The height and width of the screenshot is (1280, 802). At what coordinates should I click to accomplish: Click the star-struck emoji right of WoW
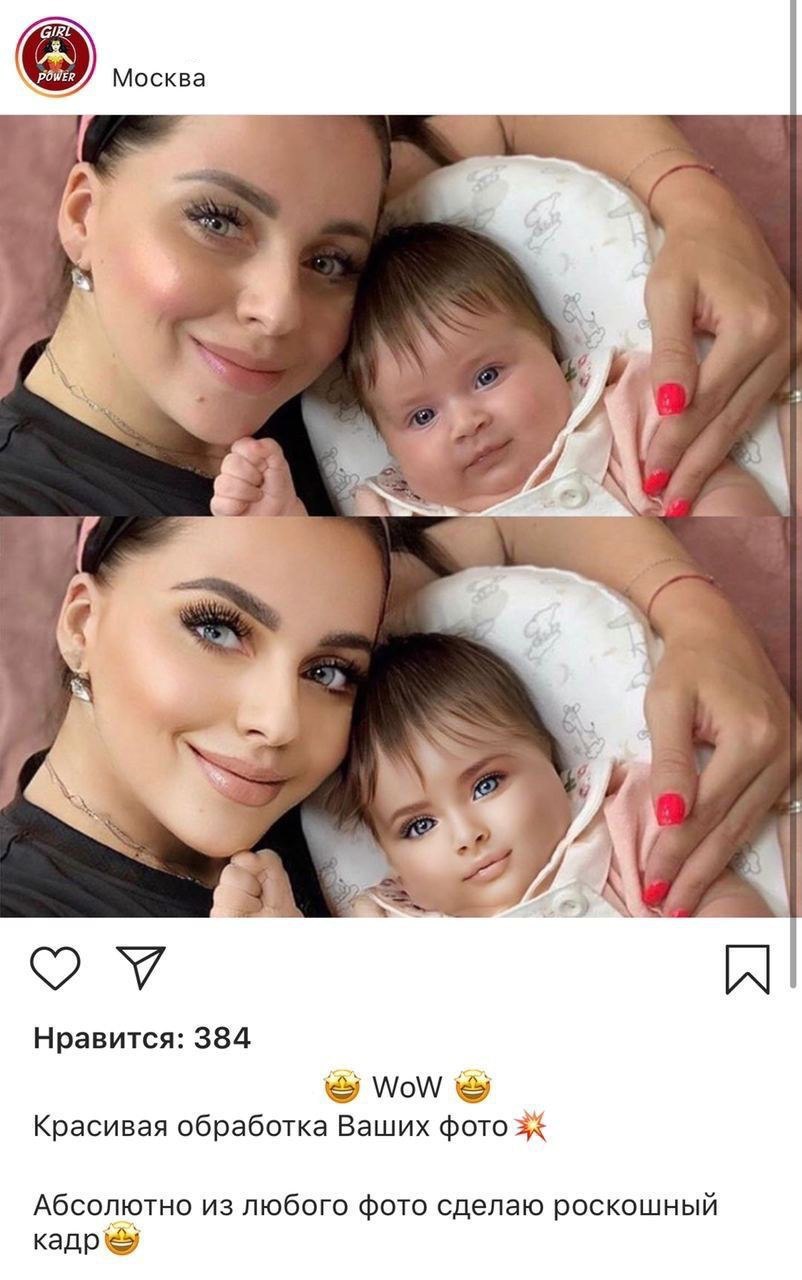473,1086
